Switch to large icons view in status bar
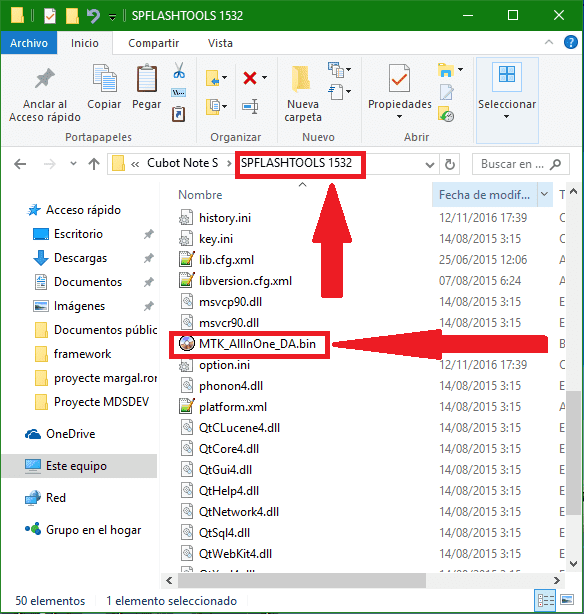This screenshot has width=584, height=614. [567, 600]
